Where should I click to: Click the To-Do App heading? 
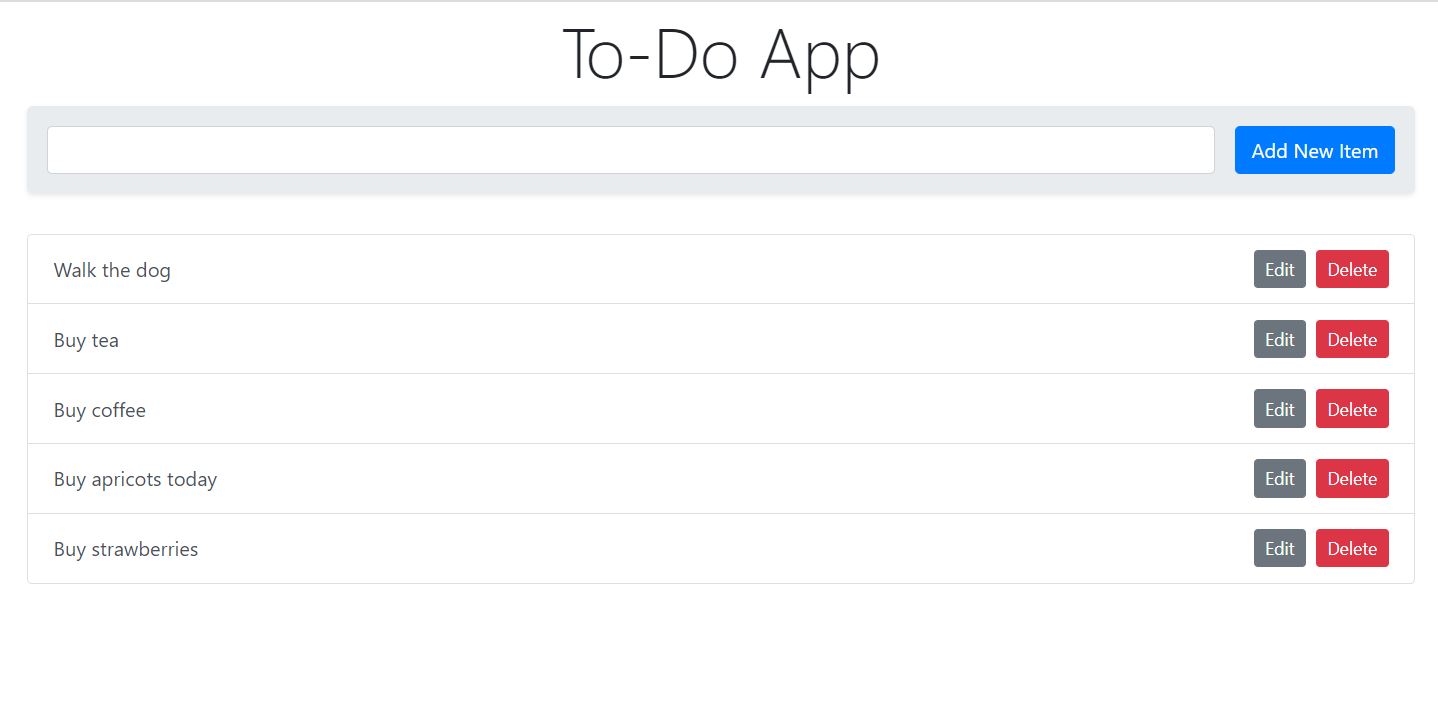tap(720, 55)
